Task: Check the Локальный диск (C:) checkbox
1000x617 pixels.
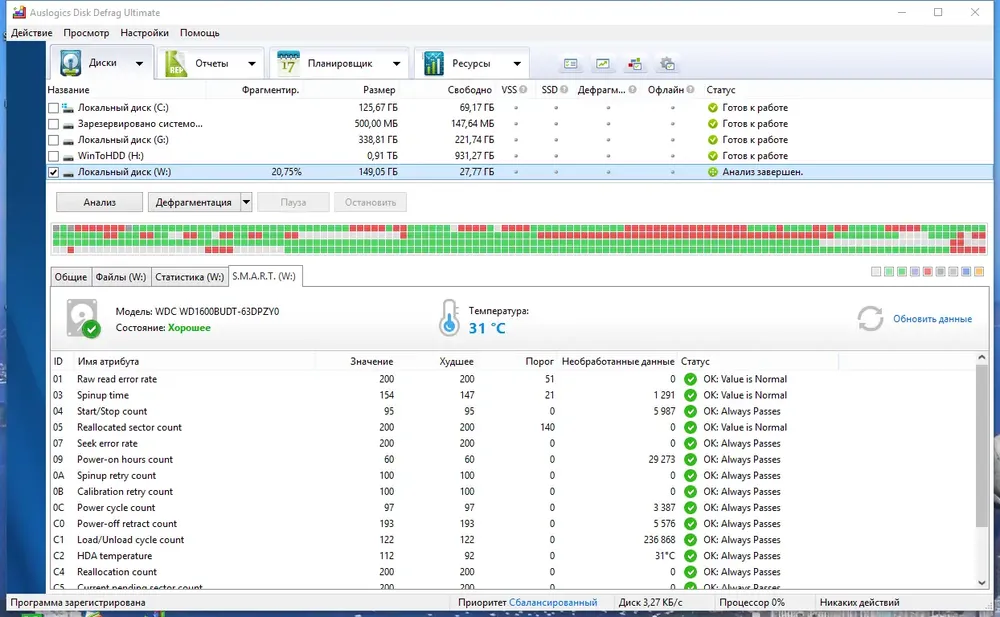Action: pos(54,108)
